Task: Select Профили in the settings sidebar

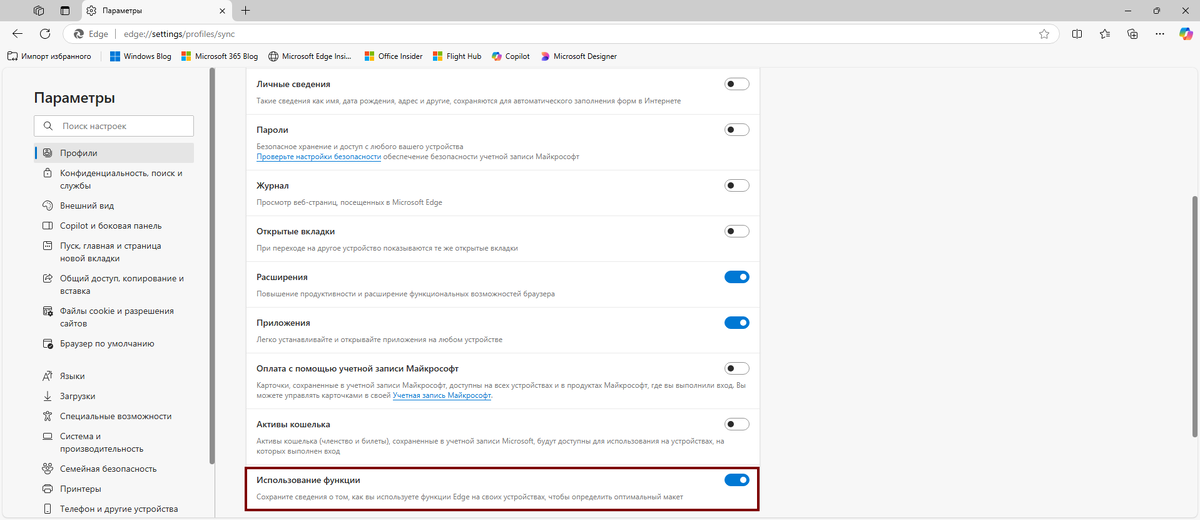Action: click(x=114, y=153)
